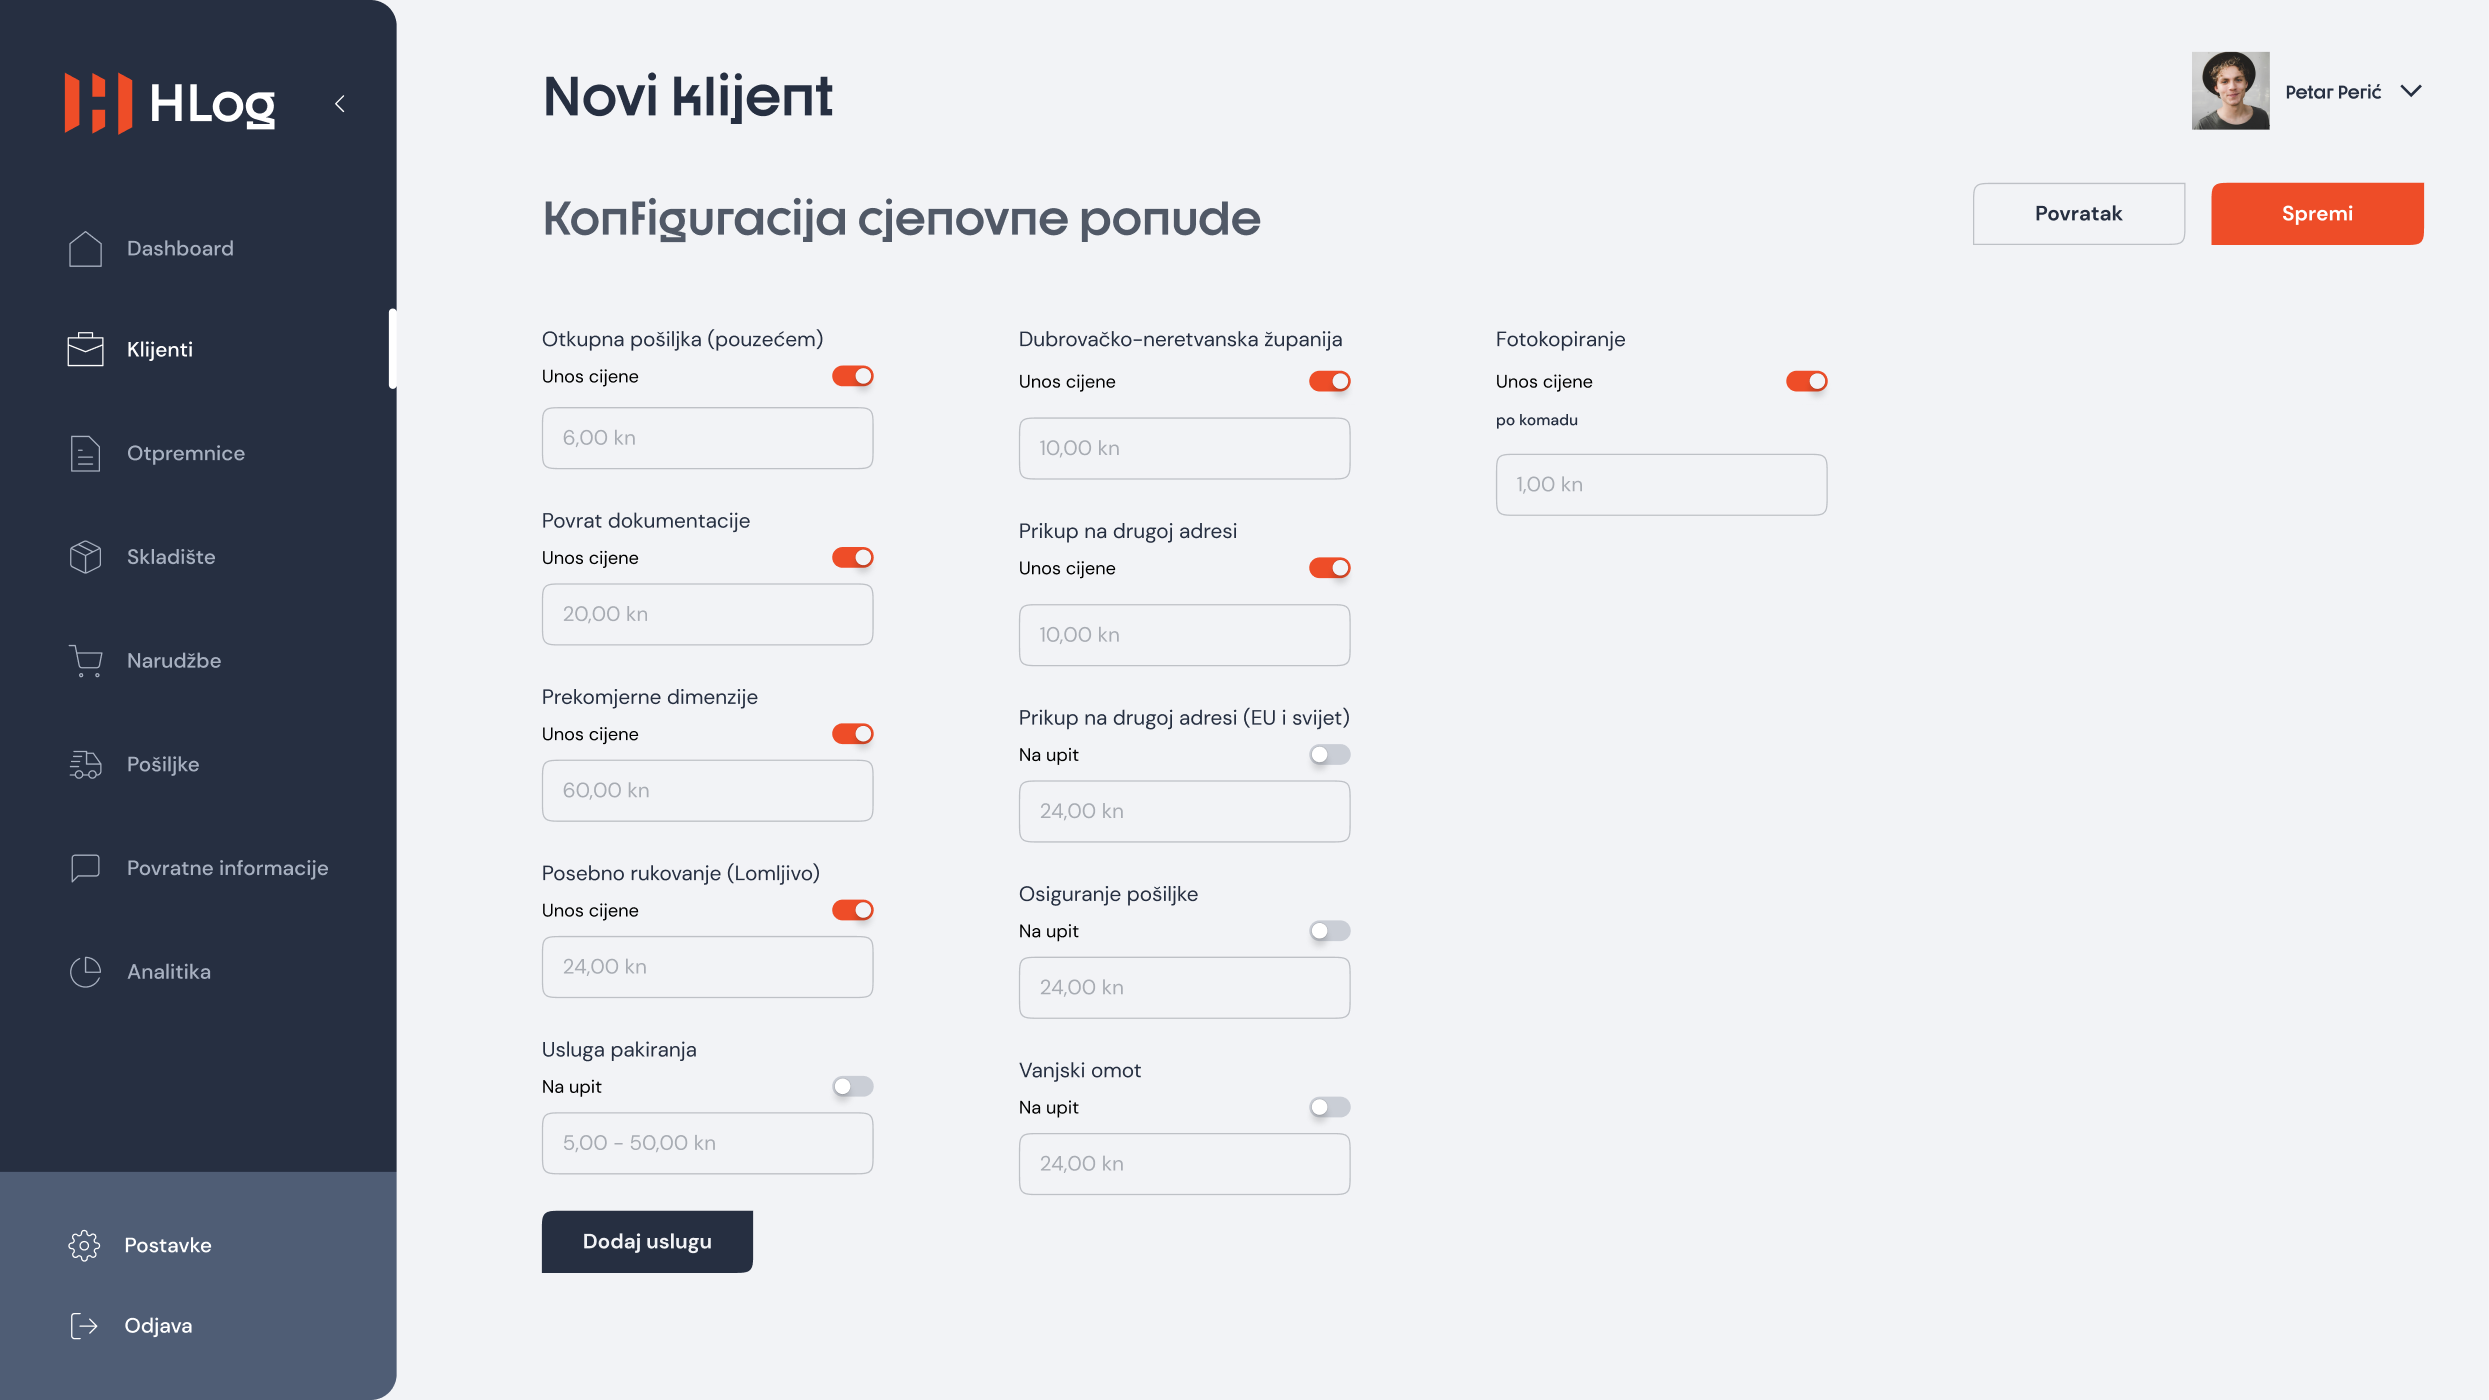The image size is (2489, 1400).
Task: Switch off Fotokopiranje price toggle
Action: tap(1807, 381)
